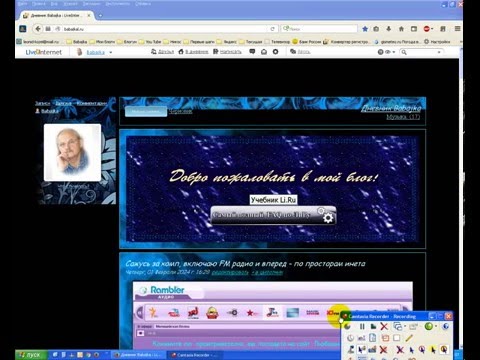The image size is (480, 360).
Task: Open the Дневник Babajka header link
Action: [391, 108]
